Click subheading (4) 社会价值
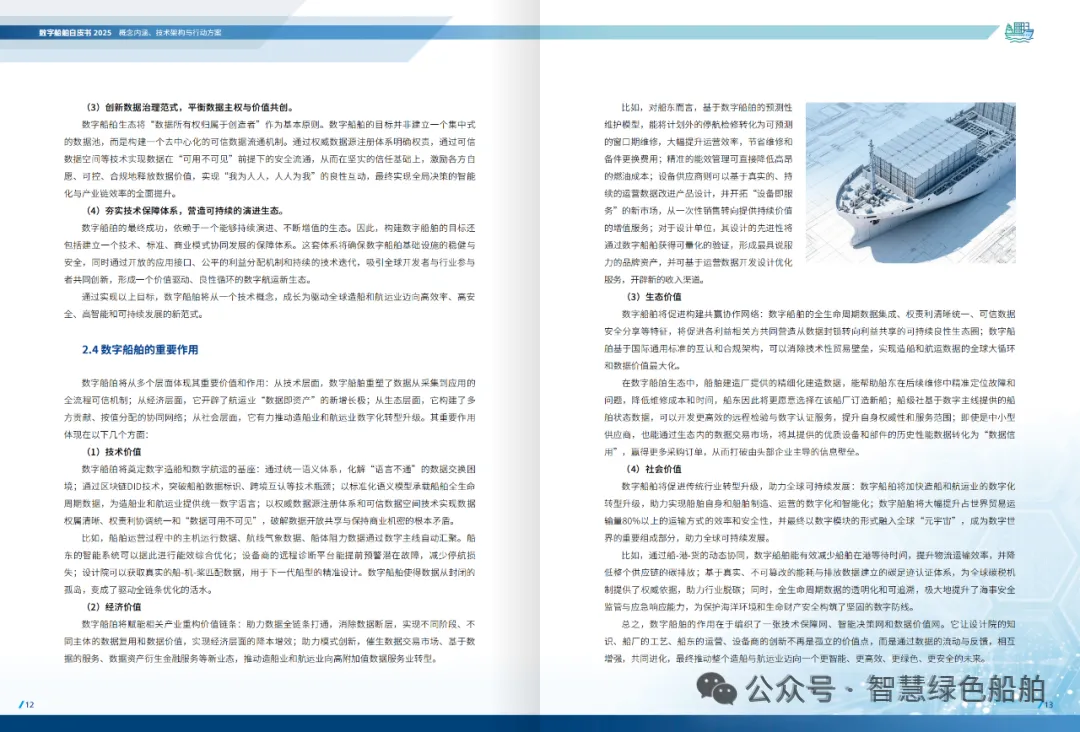1080x732 pixels. [653, 469]
